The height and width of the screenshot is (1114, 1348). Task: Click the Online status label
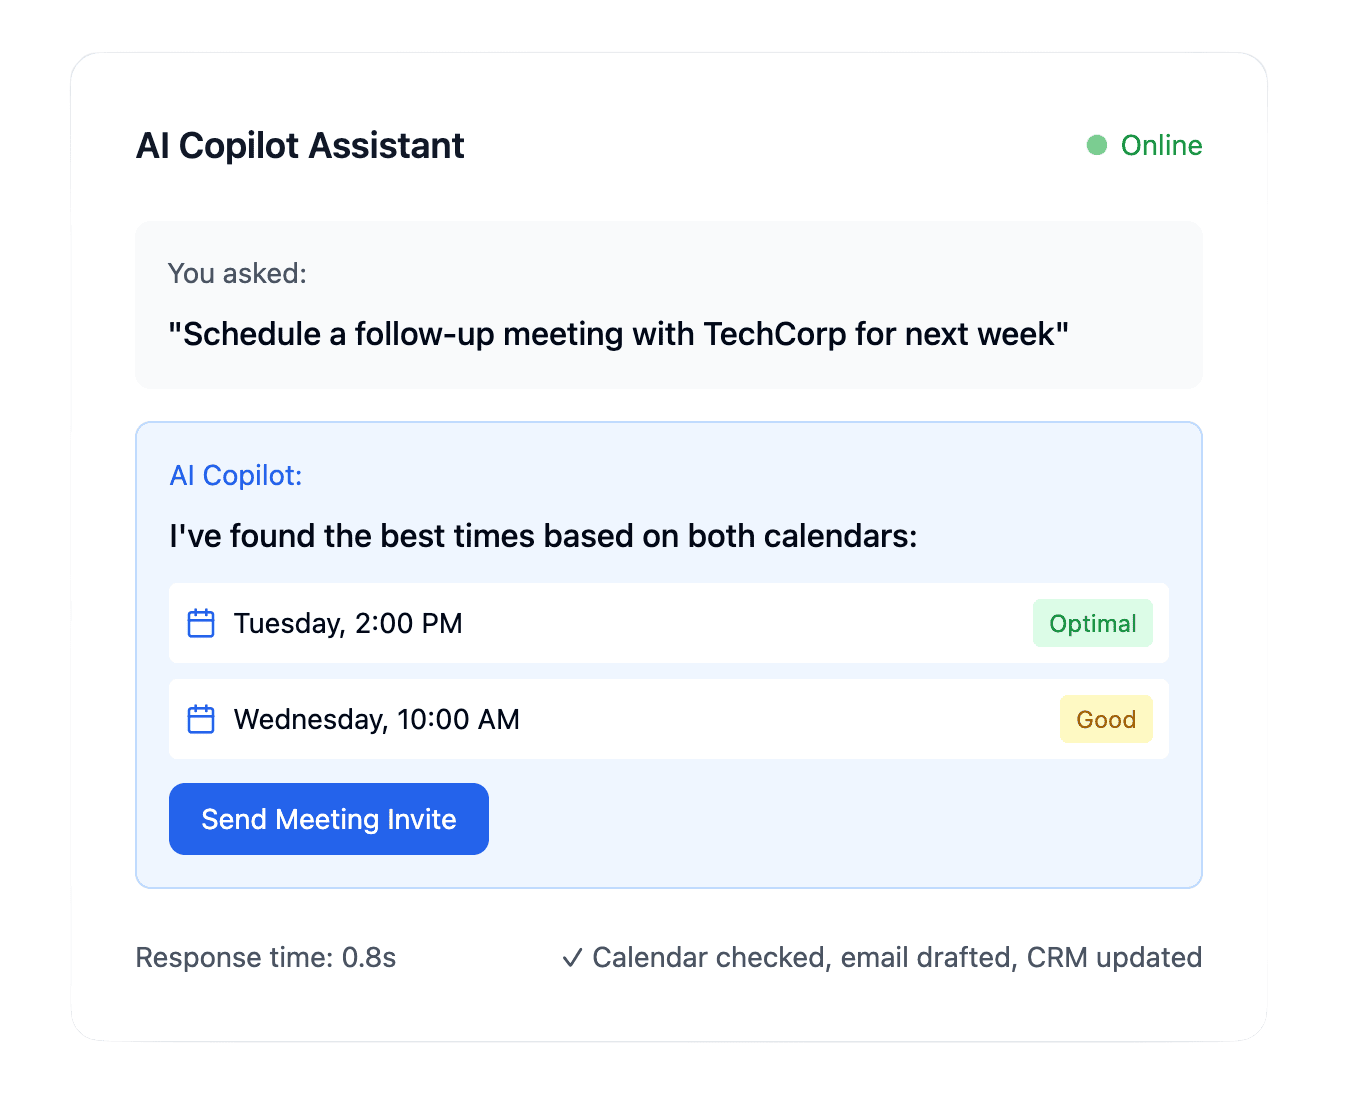(x=1161, y=146)
